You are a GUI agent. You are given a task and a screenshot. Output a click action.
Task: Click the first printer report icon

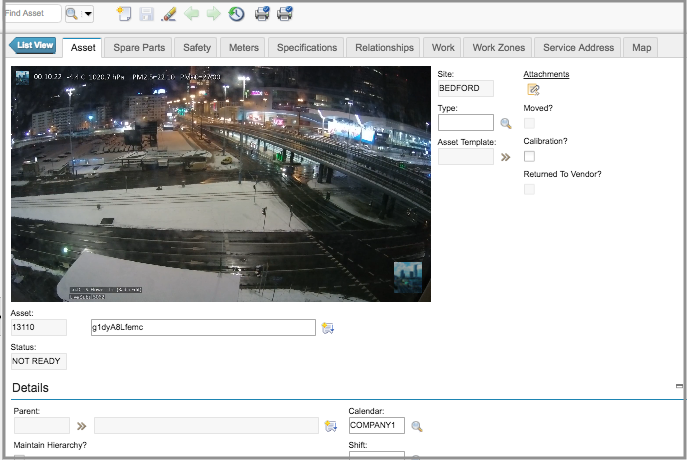point(262,14)
